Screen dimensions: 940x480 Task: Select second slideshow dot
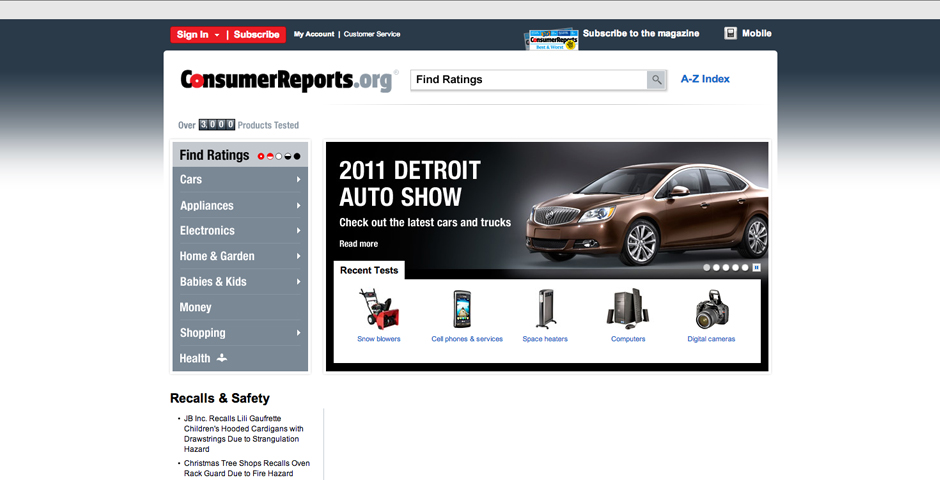coord(716,267)
